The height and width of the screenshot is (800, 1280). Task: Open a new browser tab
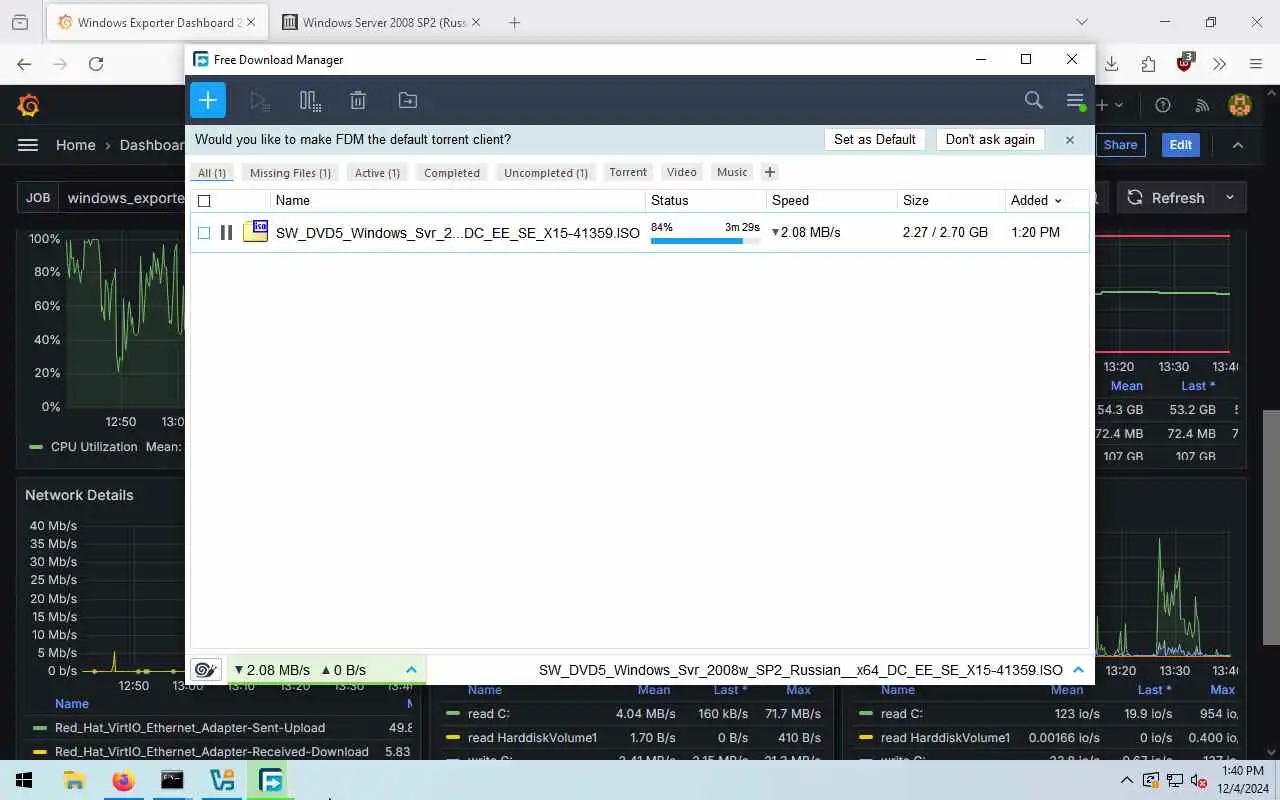point(514,22)
